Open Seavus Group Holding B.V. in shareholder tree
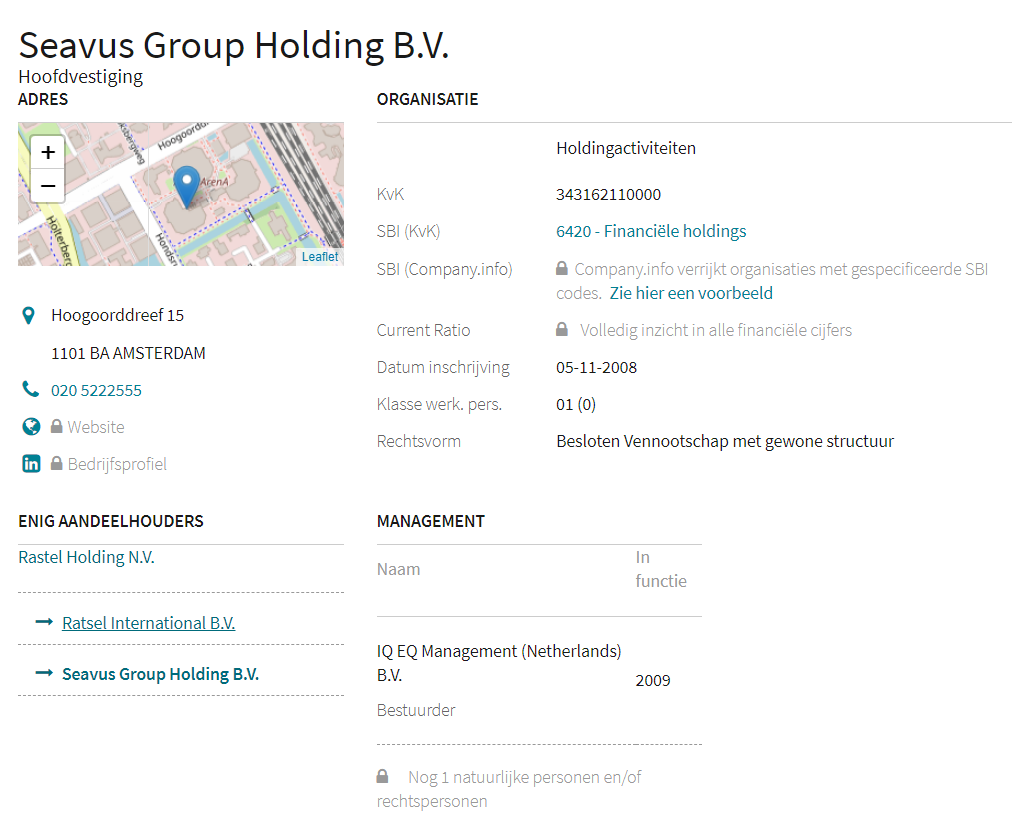Image resolution: width=1012 pixels, height=822 pixels. tap(161, 674)
